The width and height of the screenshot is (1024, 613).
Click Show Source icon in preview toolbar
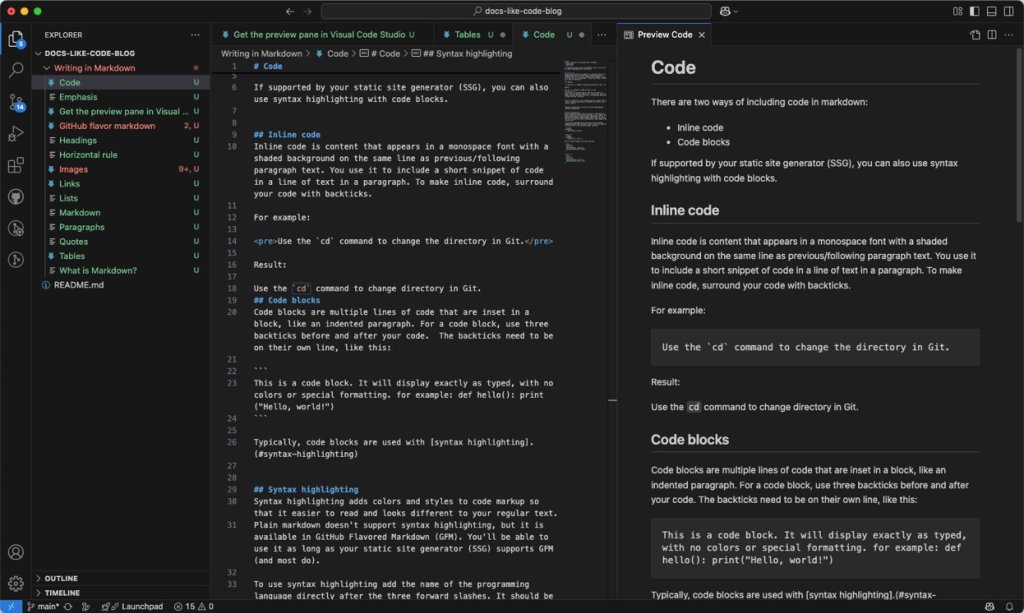pyautogui.click(x=975, y=35)
